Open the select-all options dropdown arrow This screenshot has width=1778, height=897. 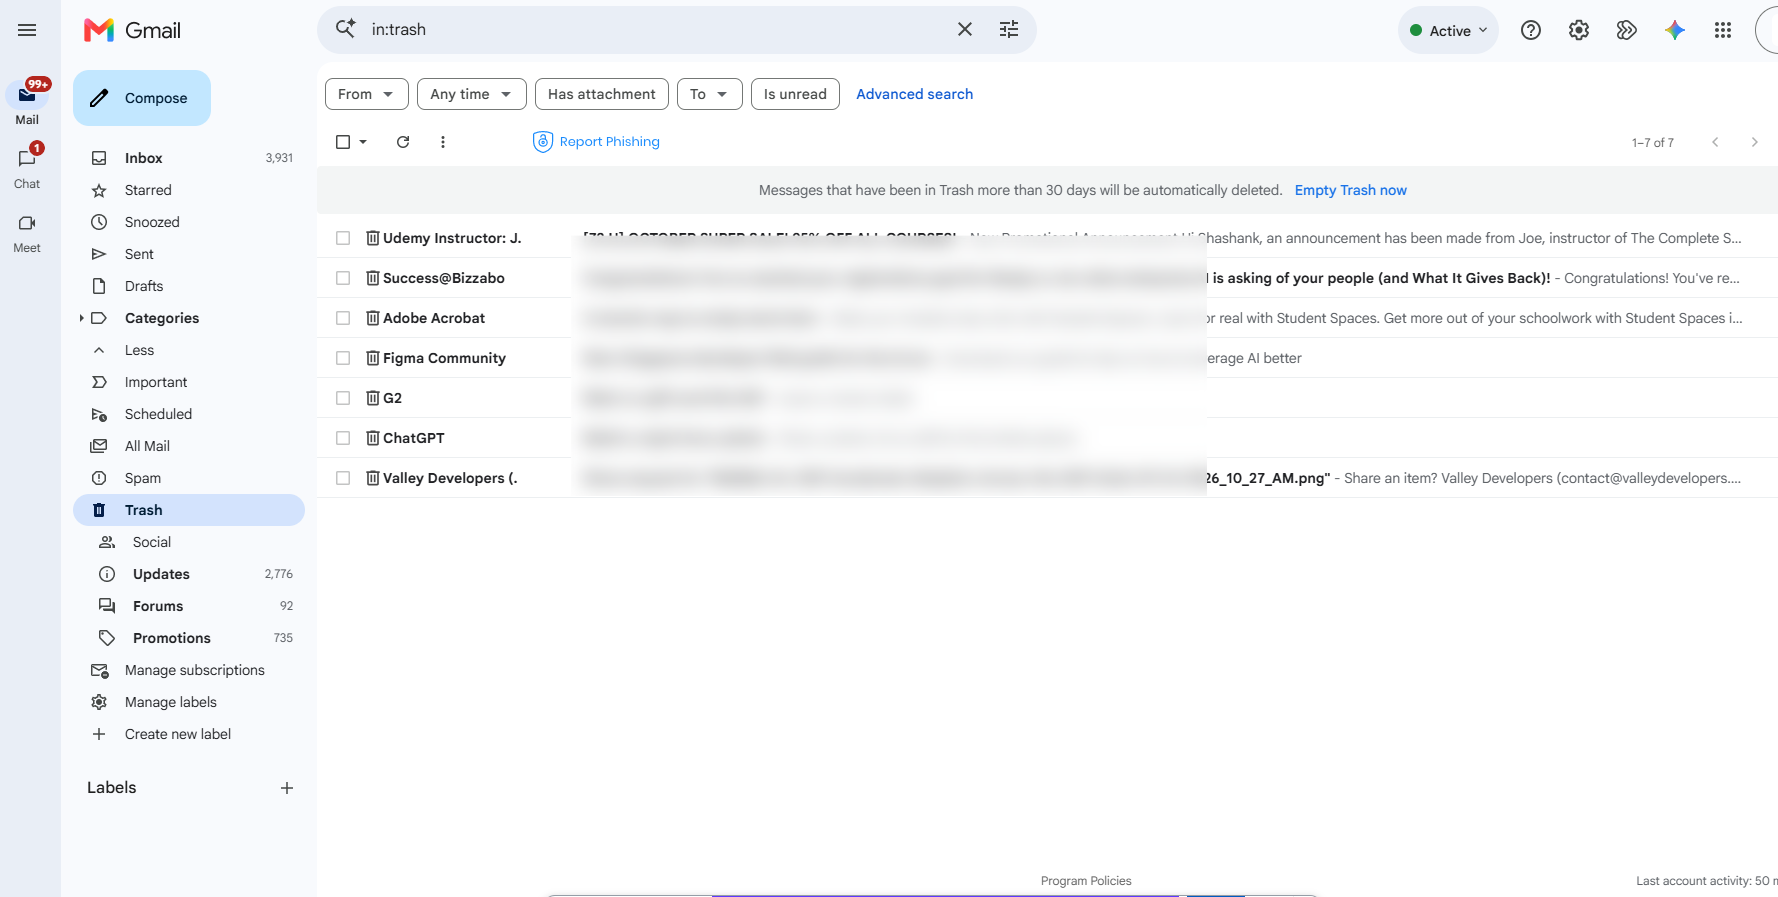pos(363,142)
